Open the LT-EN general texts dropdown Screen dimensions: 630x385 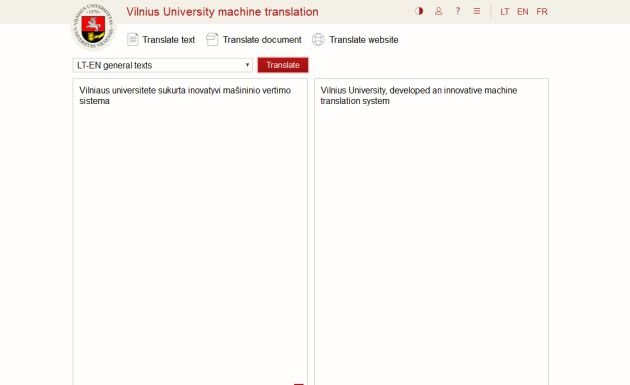tap(163, 65)
